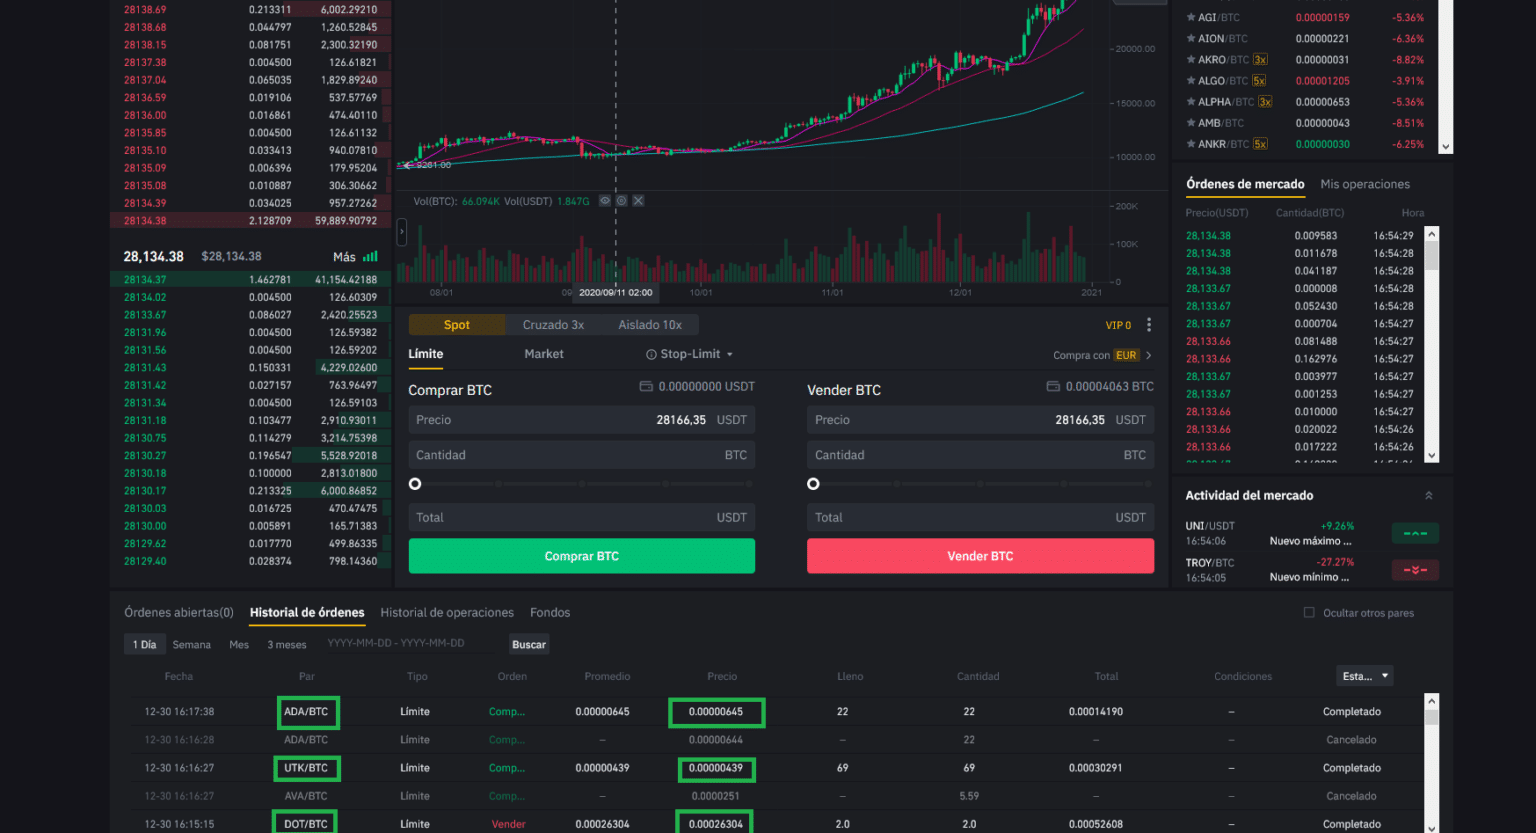Viewport: 1536px width, 833px height.
Task: Enable Ocultar otros pares checkbox
Action: click(1309, 612)
